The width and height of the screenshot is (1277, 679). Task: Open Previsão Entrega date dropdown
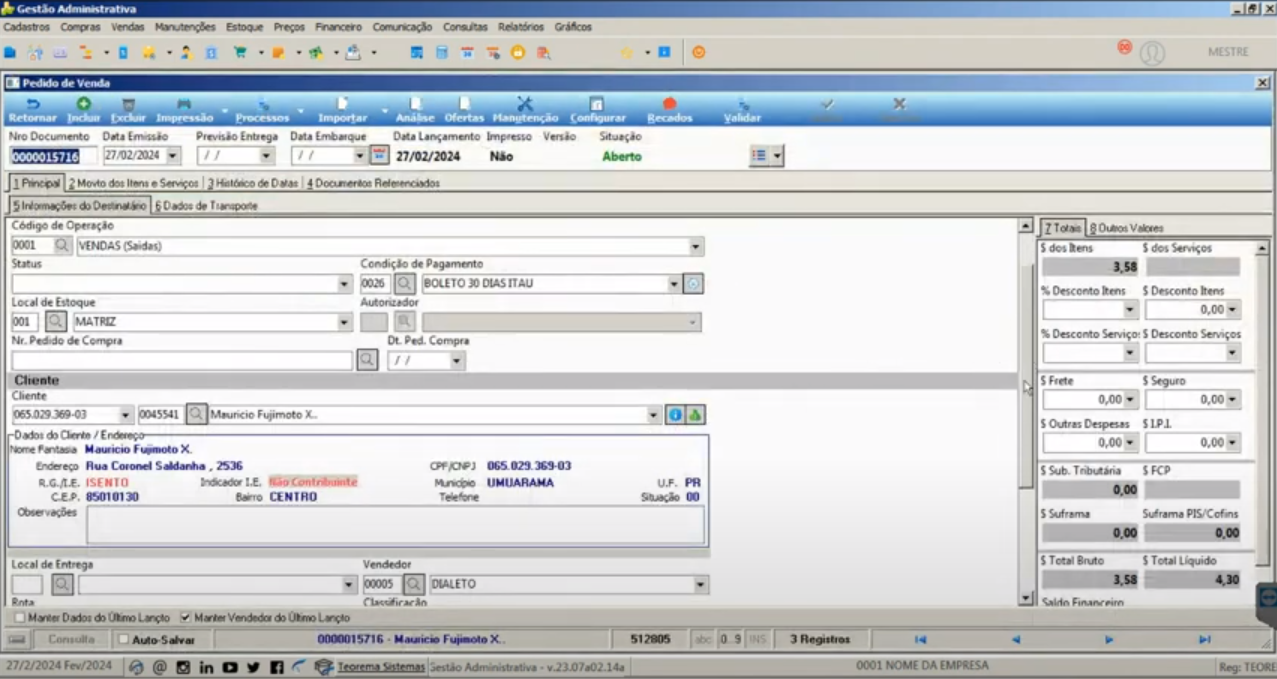pyautogui.click(x=266, y=156)
